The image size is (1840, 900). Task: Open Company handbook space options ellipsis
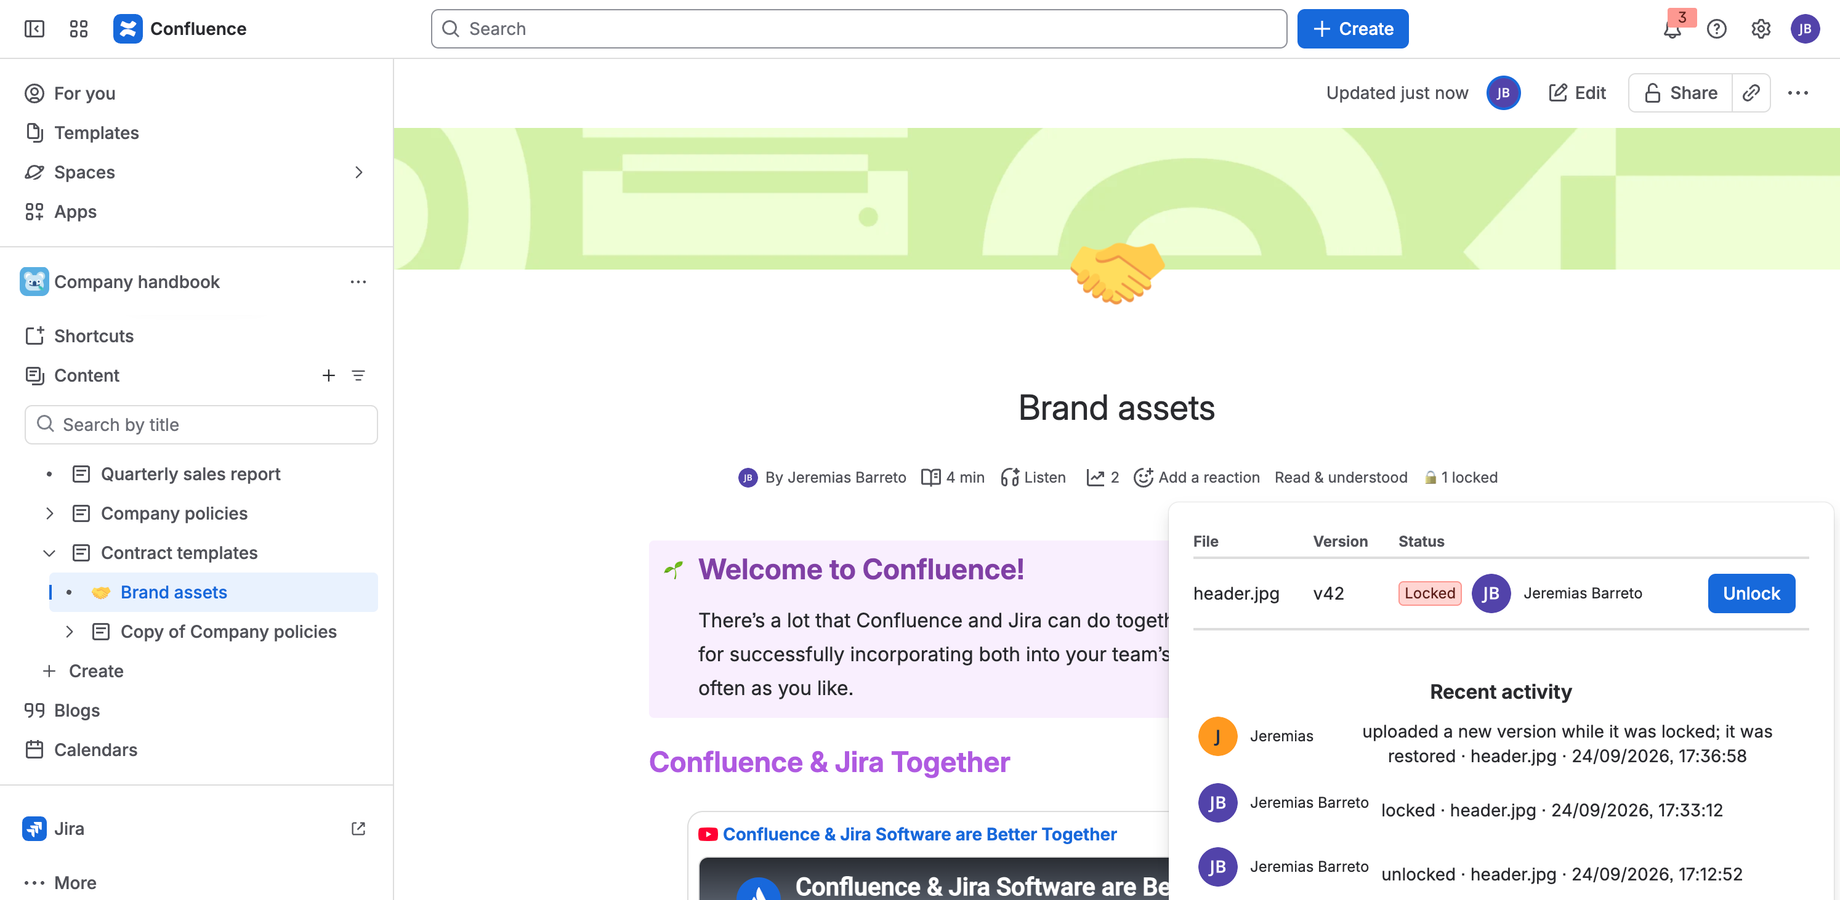click(x=358, y=282)
